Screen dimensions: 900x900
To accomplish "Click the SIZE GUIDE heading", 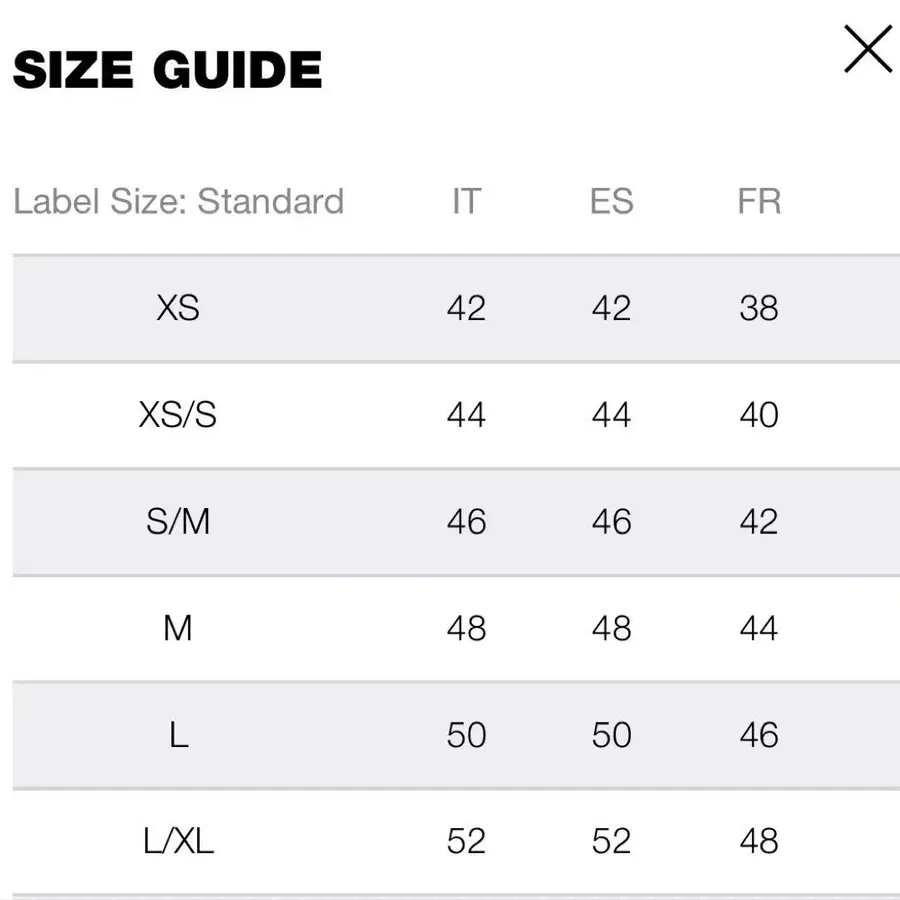I will pyautogui.click(x=167, y=70).
